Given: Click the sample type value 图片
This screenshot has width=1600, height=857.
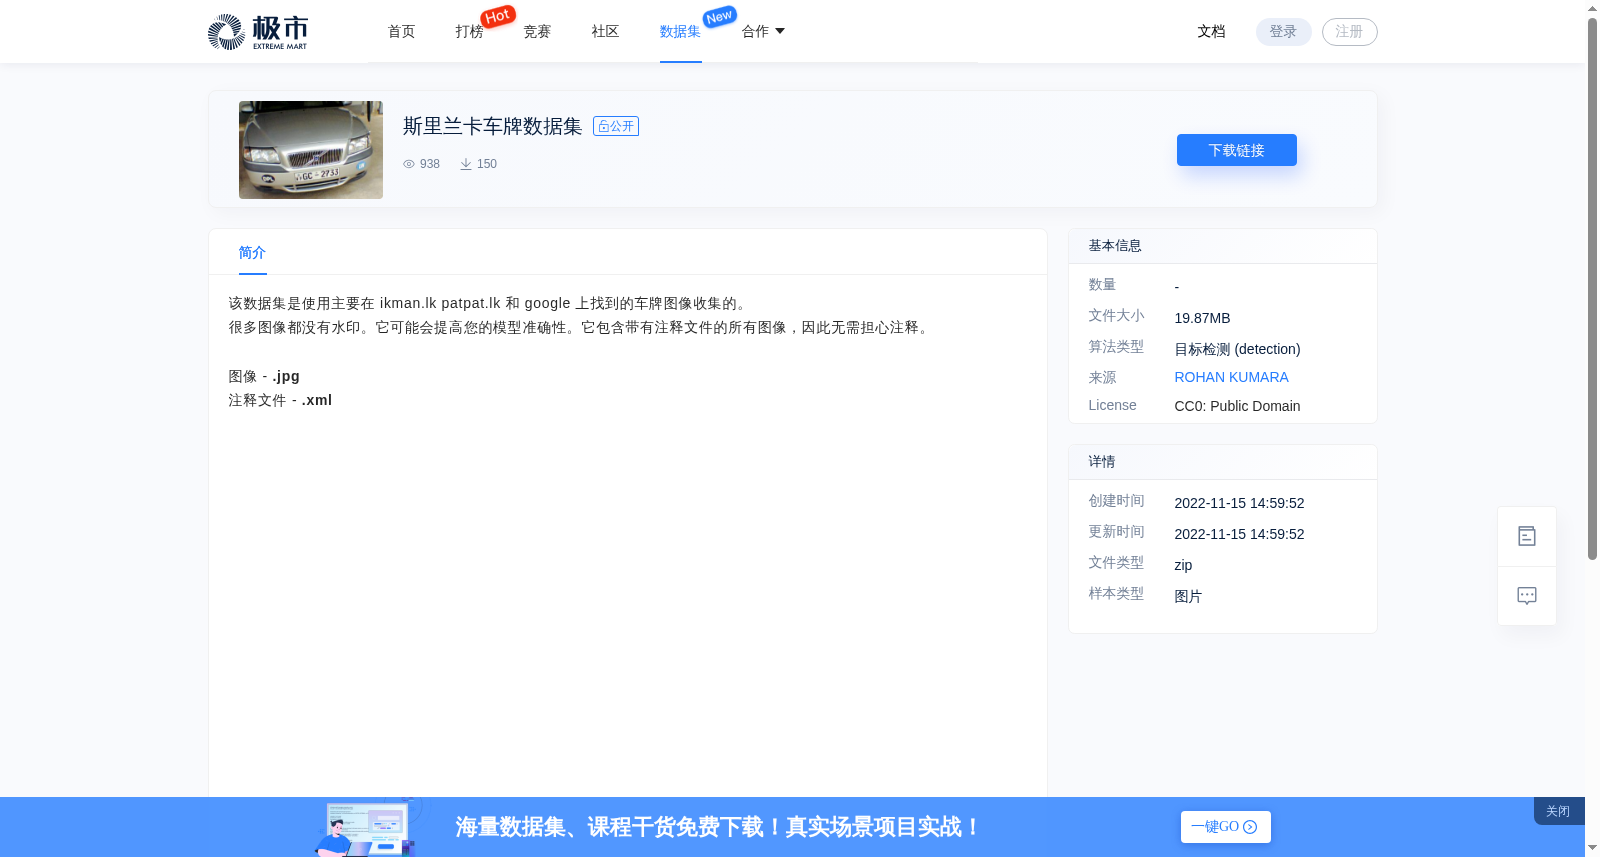Looking at the screenshot, I should (x=1189, y=596).
